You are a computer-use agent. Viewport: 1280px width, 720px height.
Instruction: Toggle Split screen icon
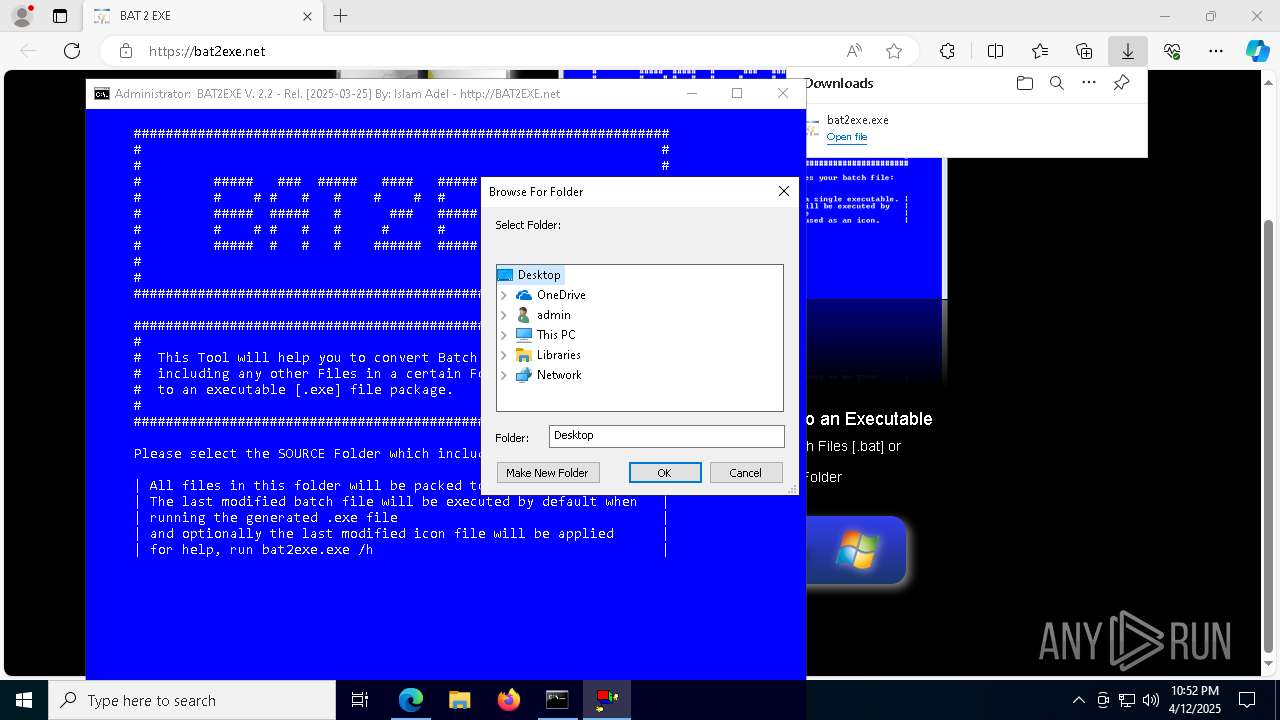coord(995,51)
